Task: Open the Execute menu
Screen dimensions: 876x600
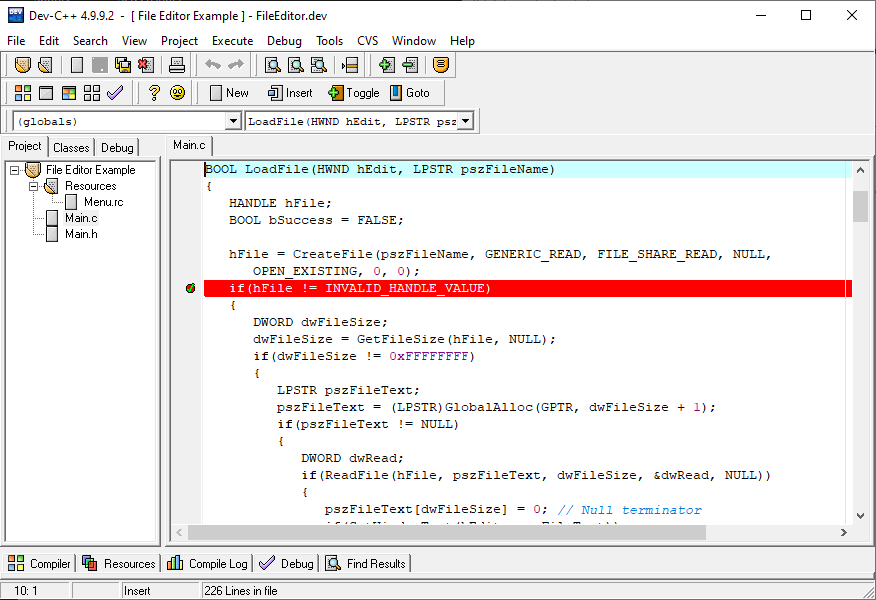Action: 232,41
